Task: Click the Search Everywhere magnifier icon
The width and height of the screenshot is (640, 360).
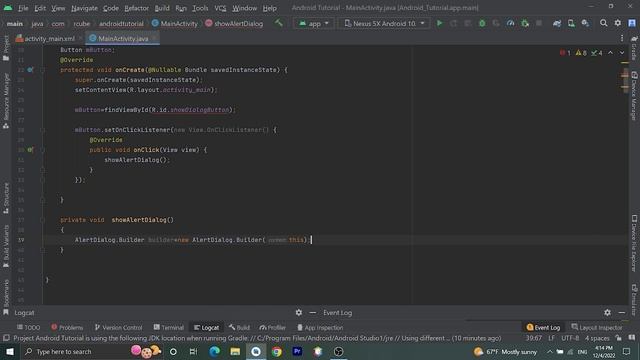Action: pos(603,23)
